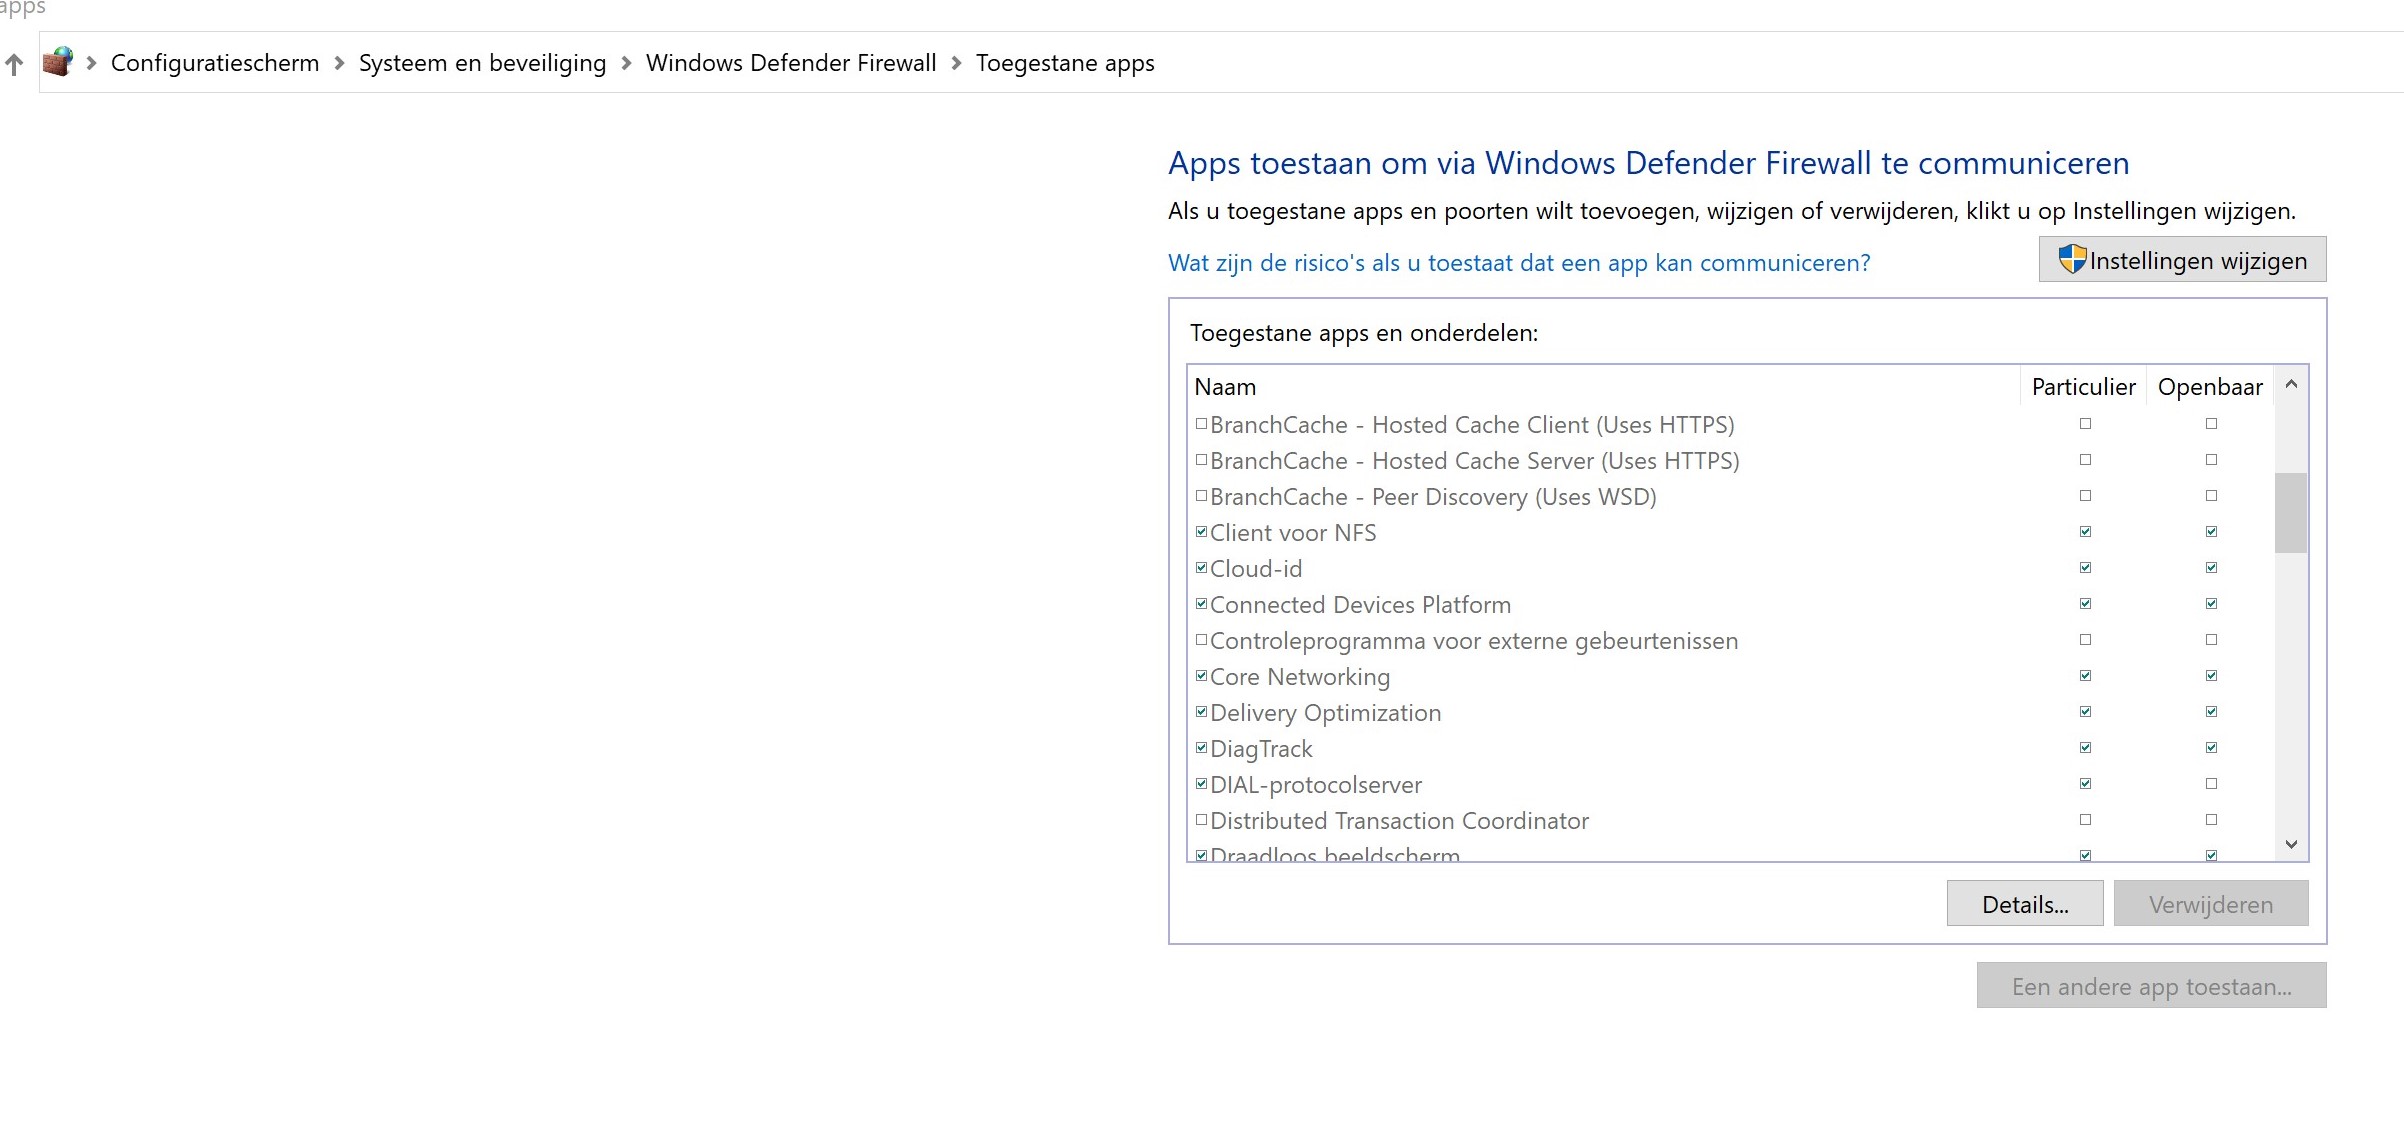Toggle checkbox for BranchCache Hosted Cache Client
The width and height of the screenshot is (2404, 1129).
pyautogui.click(x=1201, y=424)
